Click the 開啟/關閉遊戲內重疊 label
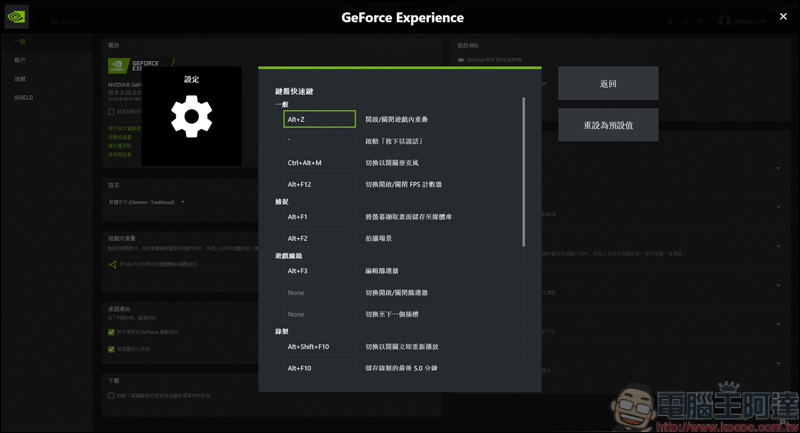The image size is (800, 433). pyautogui.click(x=396, y=119)
